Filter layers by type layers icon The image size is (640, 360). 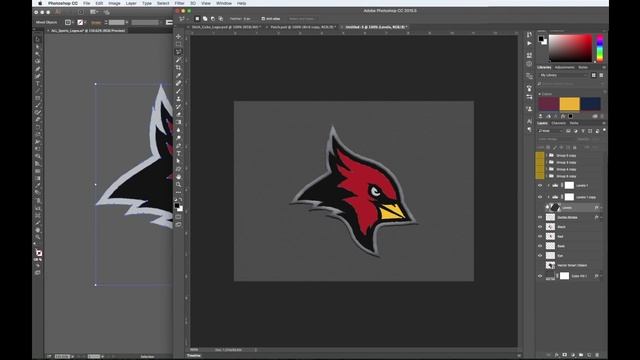(583, 131)
